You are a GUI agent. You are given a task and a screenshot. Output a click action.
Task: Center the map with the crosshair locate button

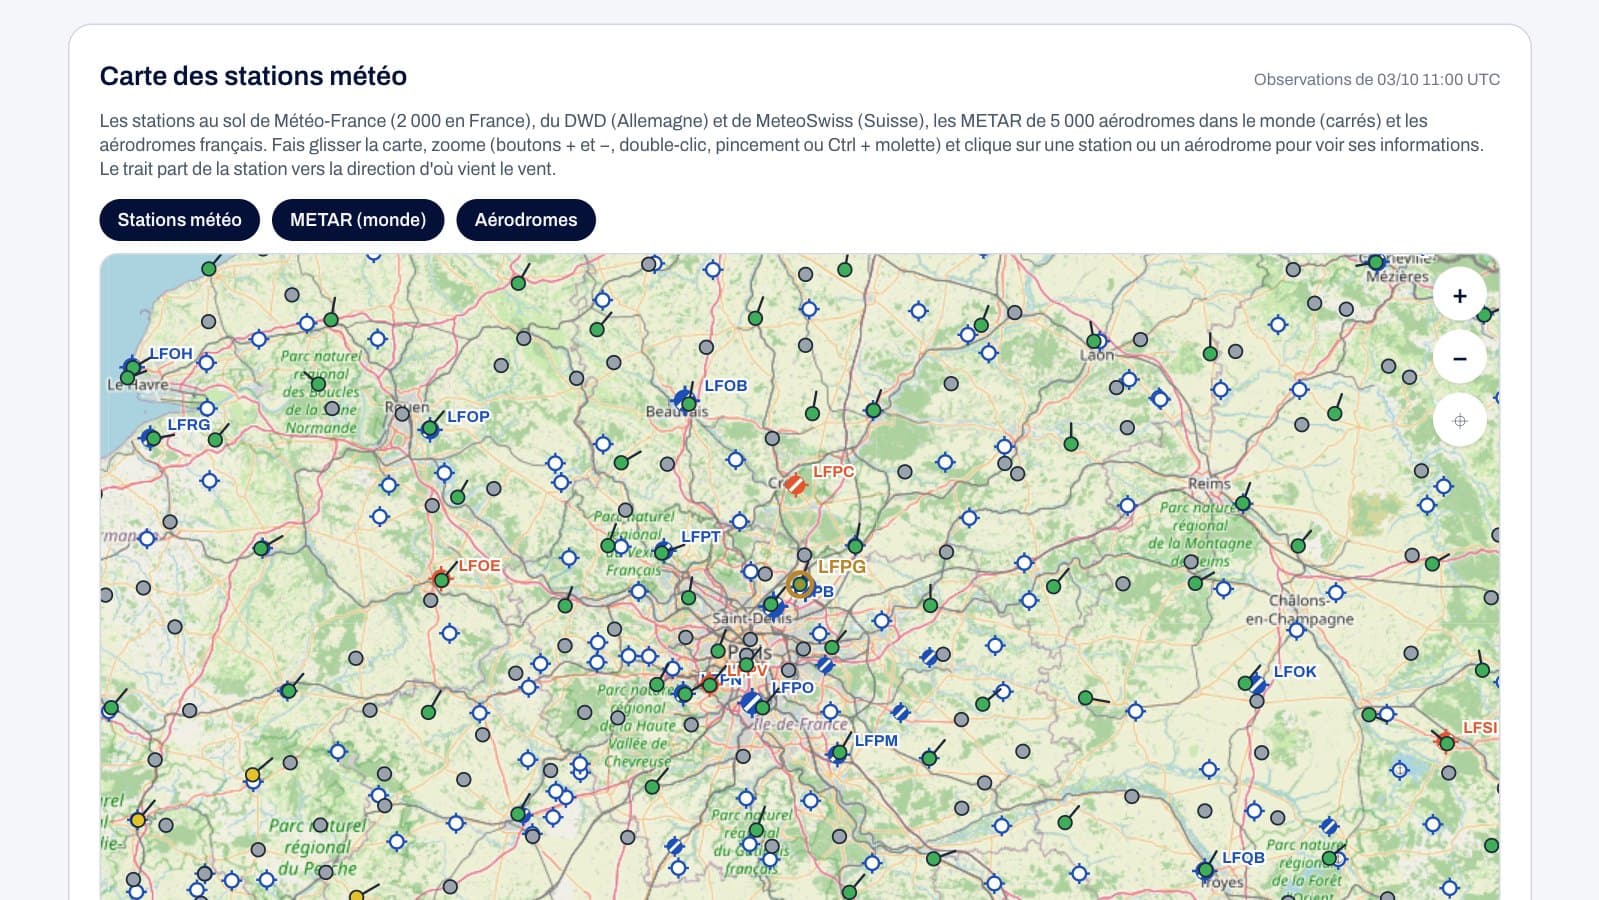pos(1460,421)
